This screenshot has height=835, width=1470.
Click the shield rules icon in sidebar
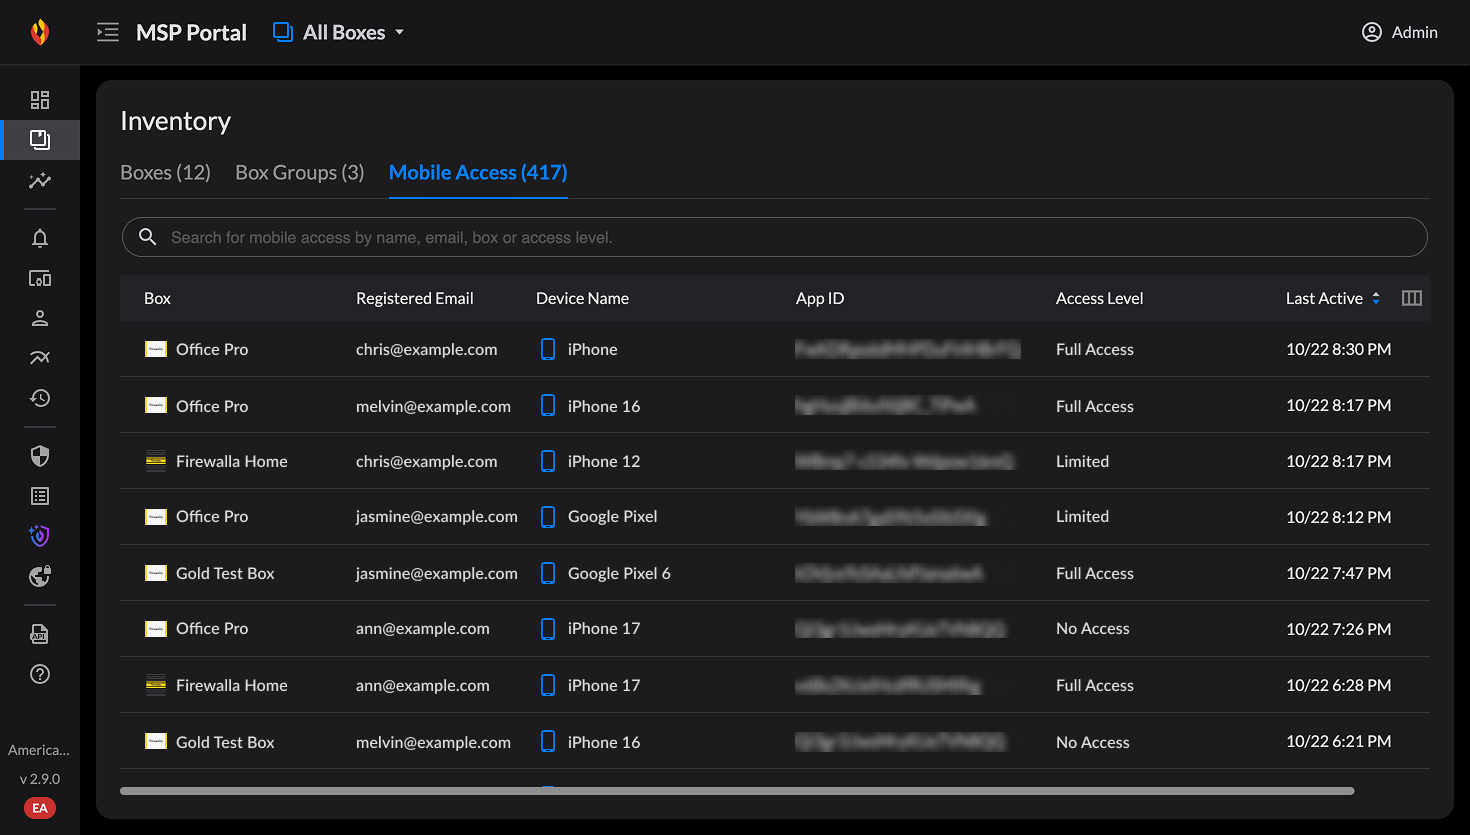click(40, 456)
